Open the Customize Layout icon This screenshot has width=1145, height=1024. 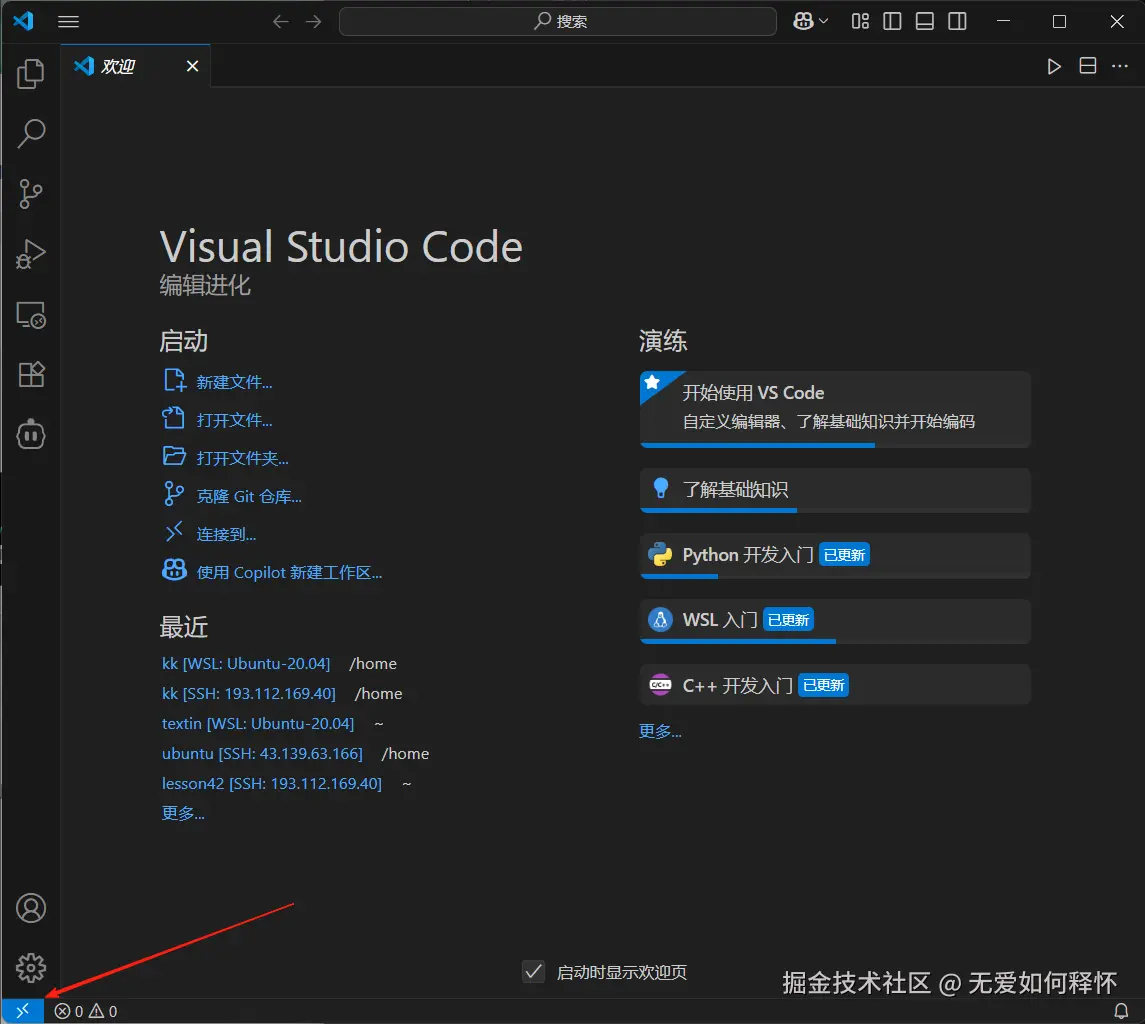click(x=860, y=21)
